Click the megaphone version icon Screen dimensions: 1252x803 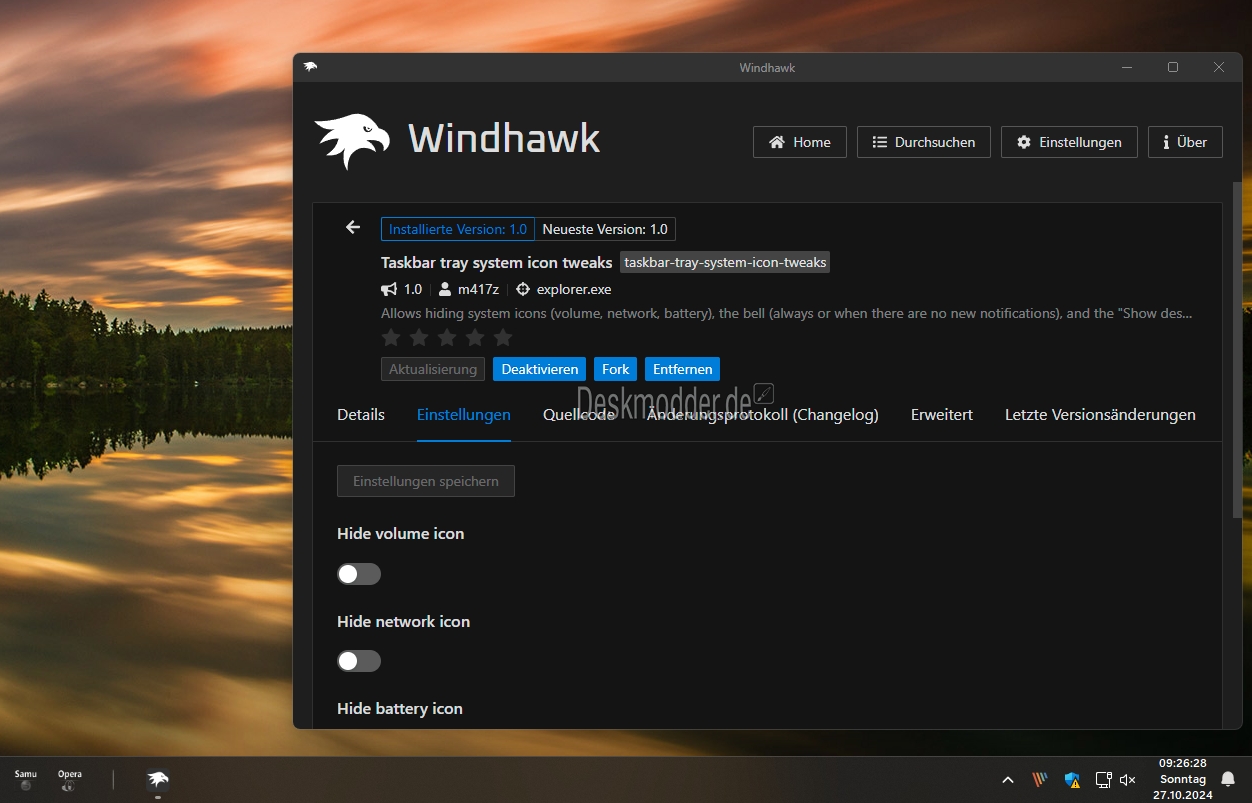389,289
